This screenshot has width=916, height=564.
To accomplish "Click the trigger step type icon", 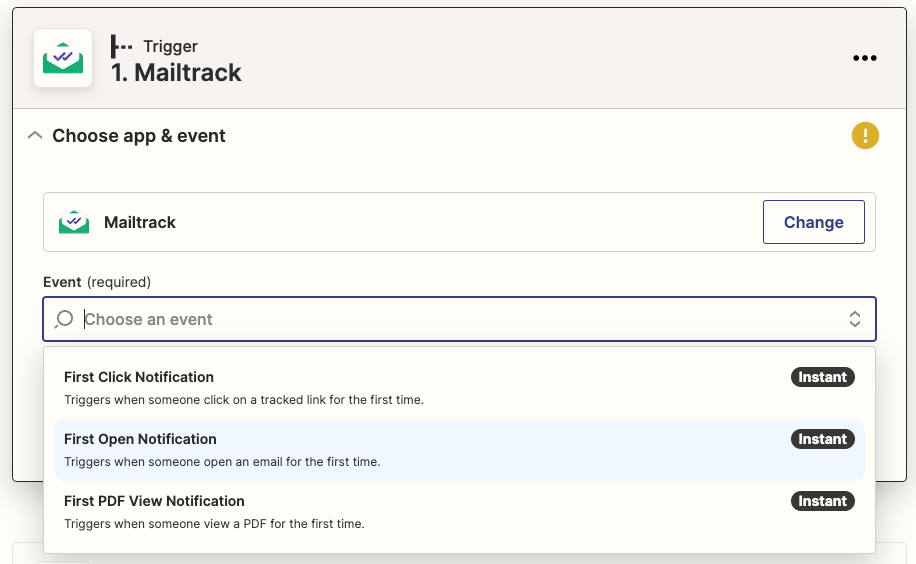I will (122, 46).
